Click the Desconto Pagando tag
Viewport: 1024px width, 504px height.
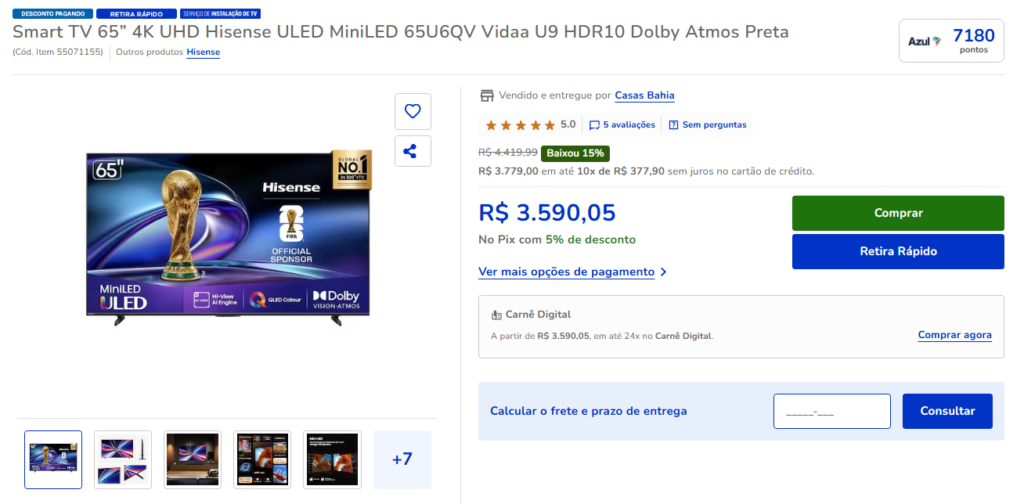(x=52, y=13)
